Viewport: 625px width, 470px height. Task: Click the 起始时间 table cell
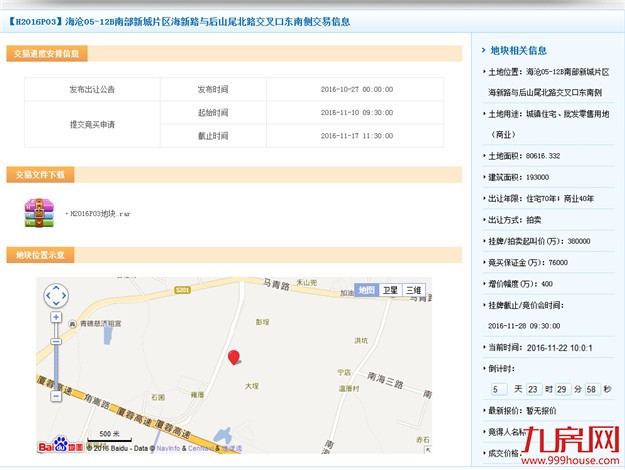(213, 113)
